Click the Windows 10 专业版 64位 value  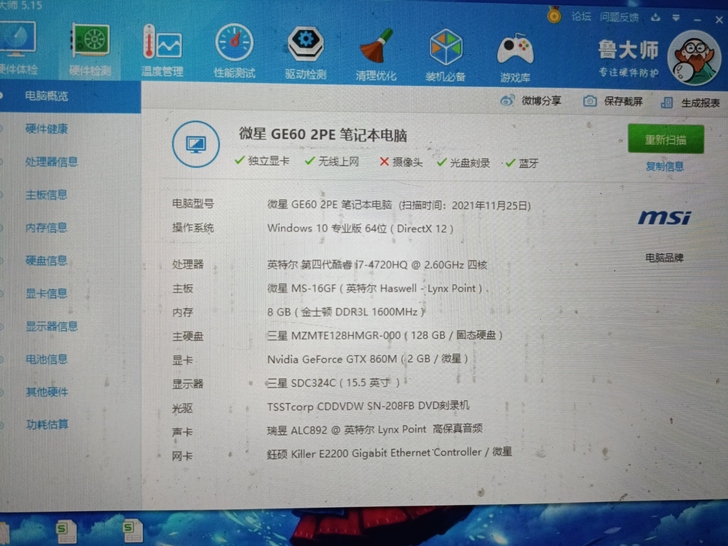pyautogui.click(x=360, y=228)
